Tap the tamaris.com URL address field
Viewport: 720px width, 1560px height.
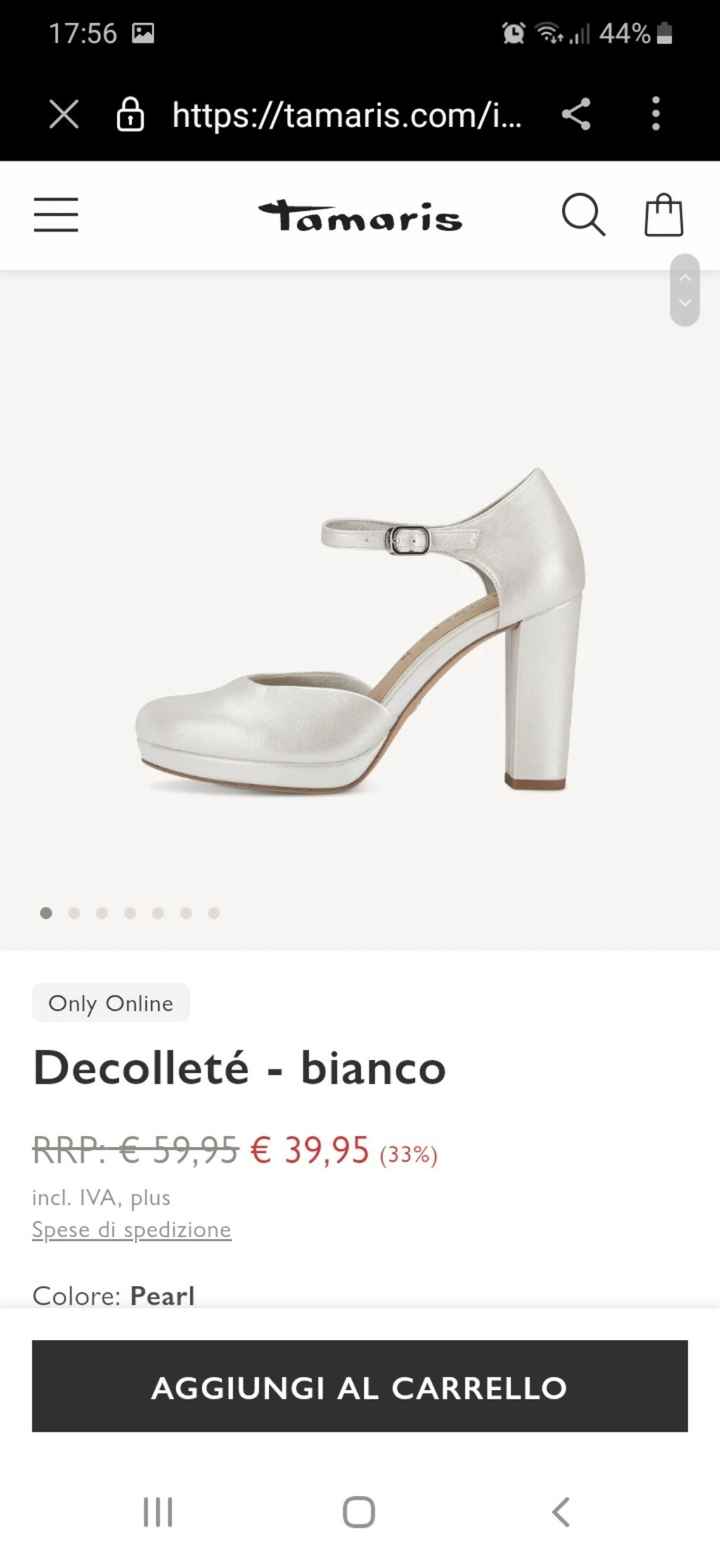coord(347,115)
